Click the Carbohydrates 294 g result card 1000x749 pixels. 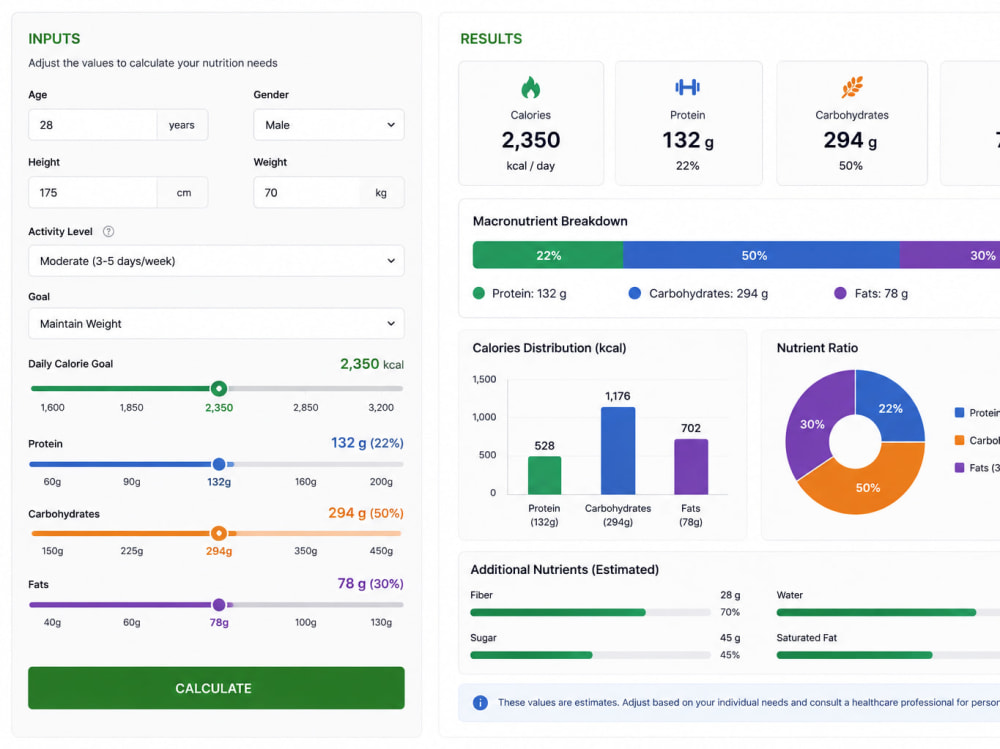click(851, 123)
